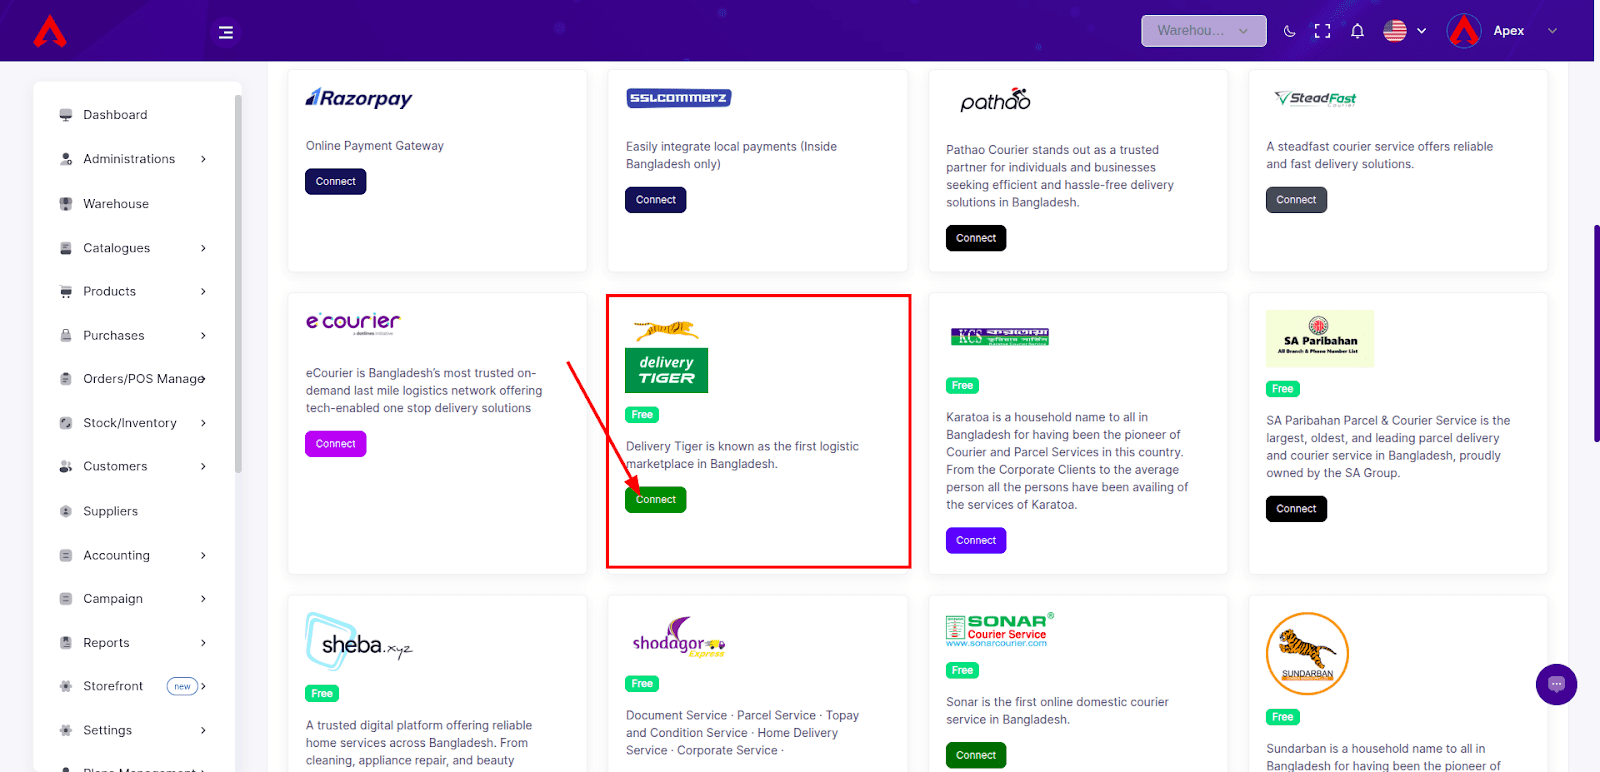Click the sidebar scrollbar

(238, 285)
